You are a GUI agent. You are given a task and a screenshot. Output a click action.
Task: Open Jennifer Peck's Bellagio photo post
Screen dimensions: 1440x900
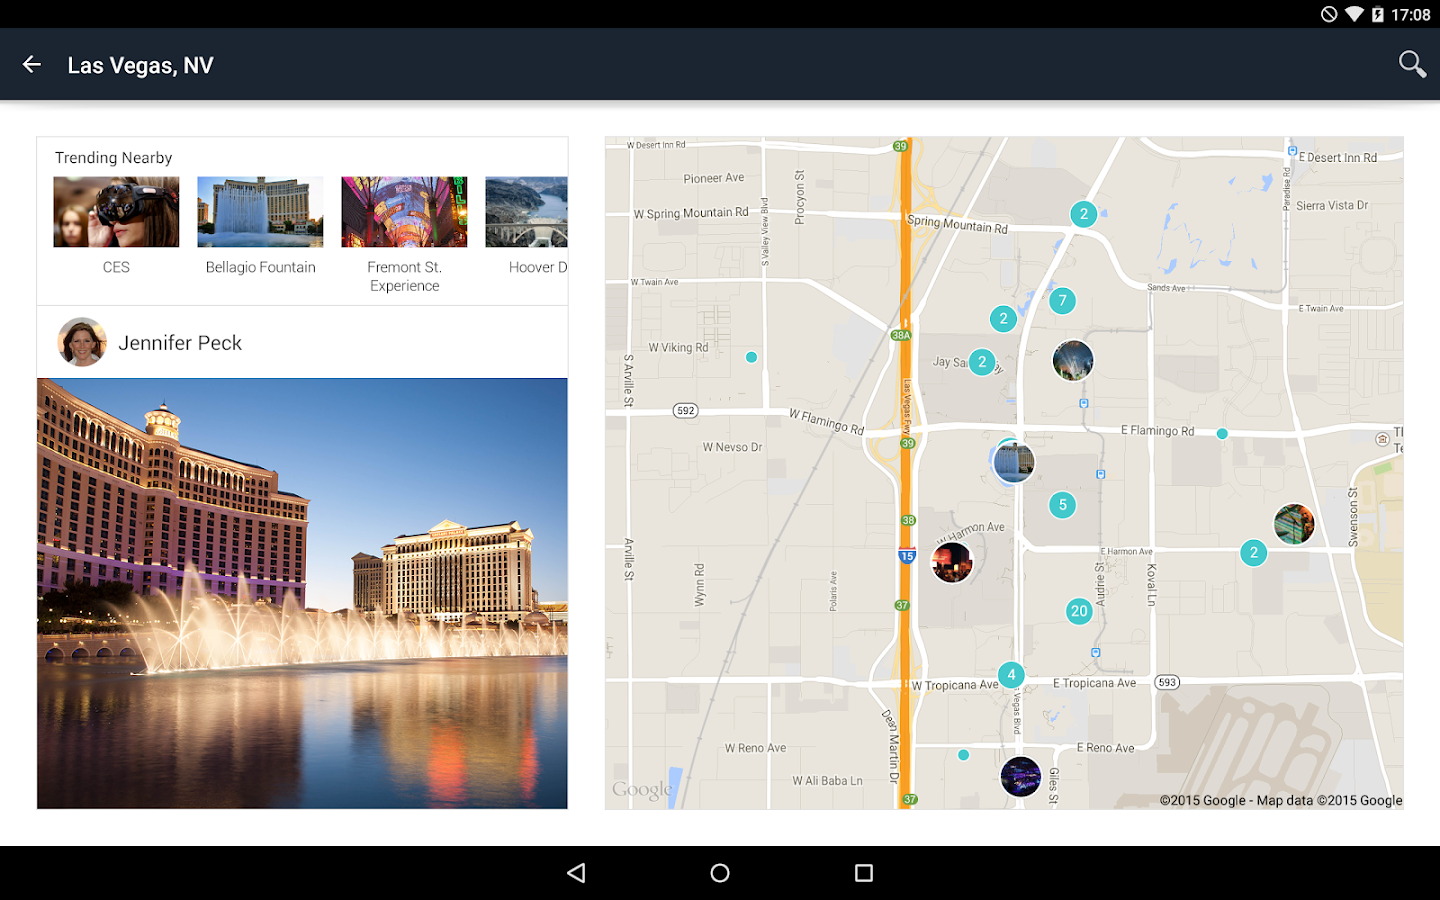pos(302,592)
